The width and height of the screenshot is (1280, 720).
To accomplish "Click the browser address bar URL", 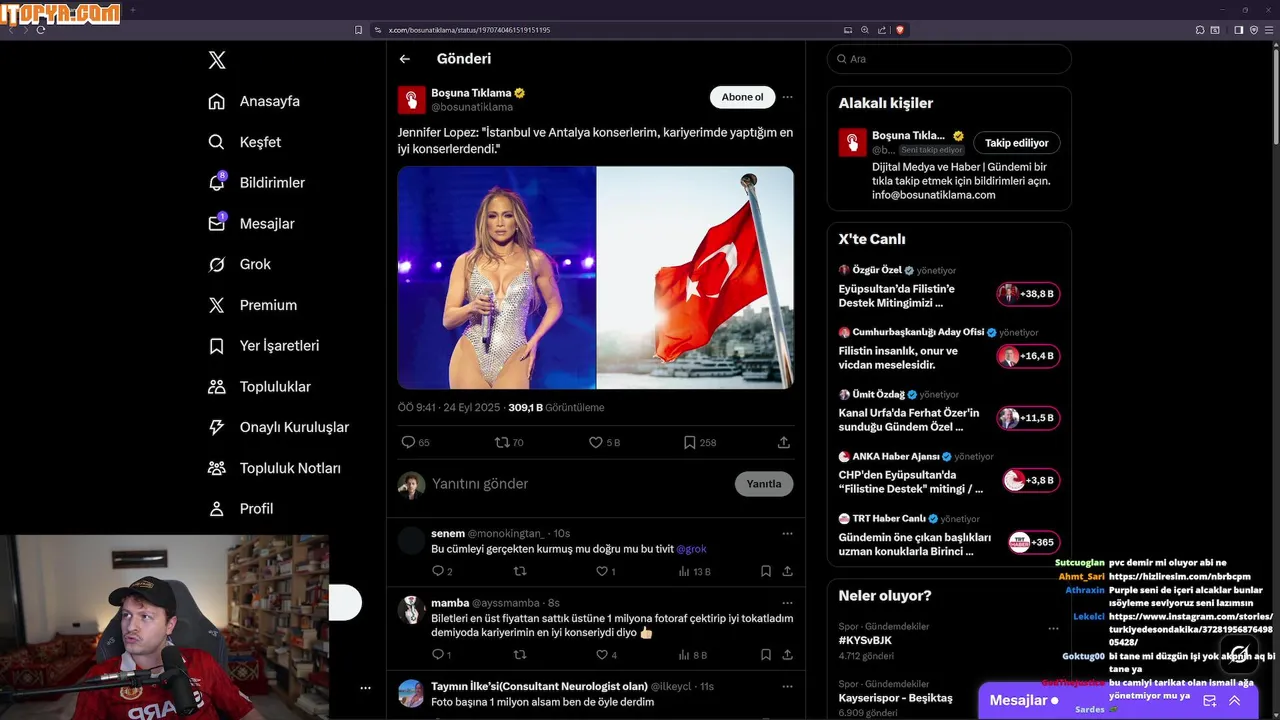I will click(x=470, y=30).
